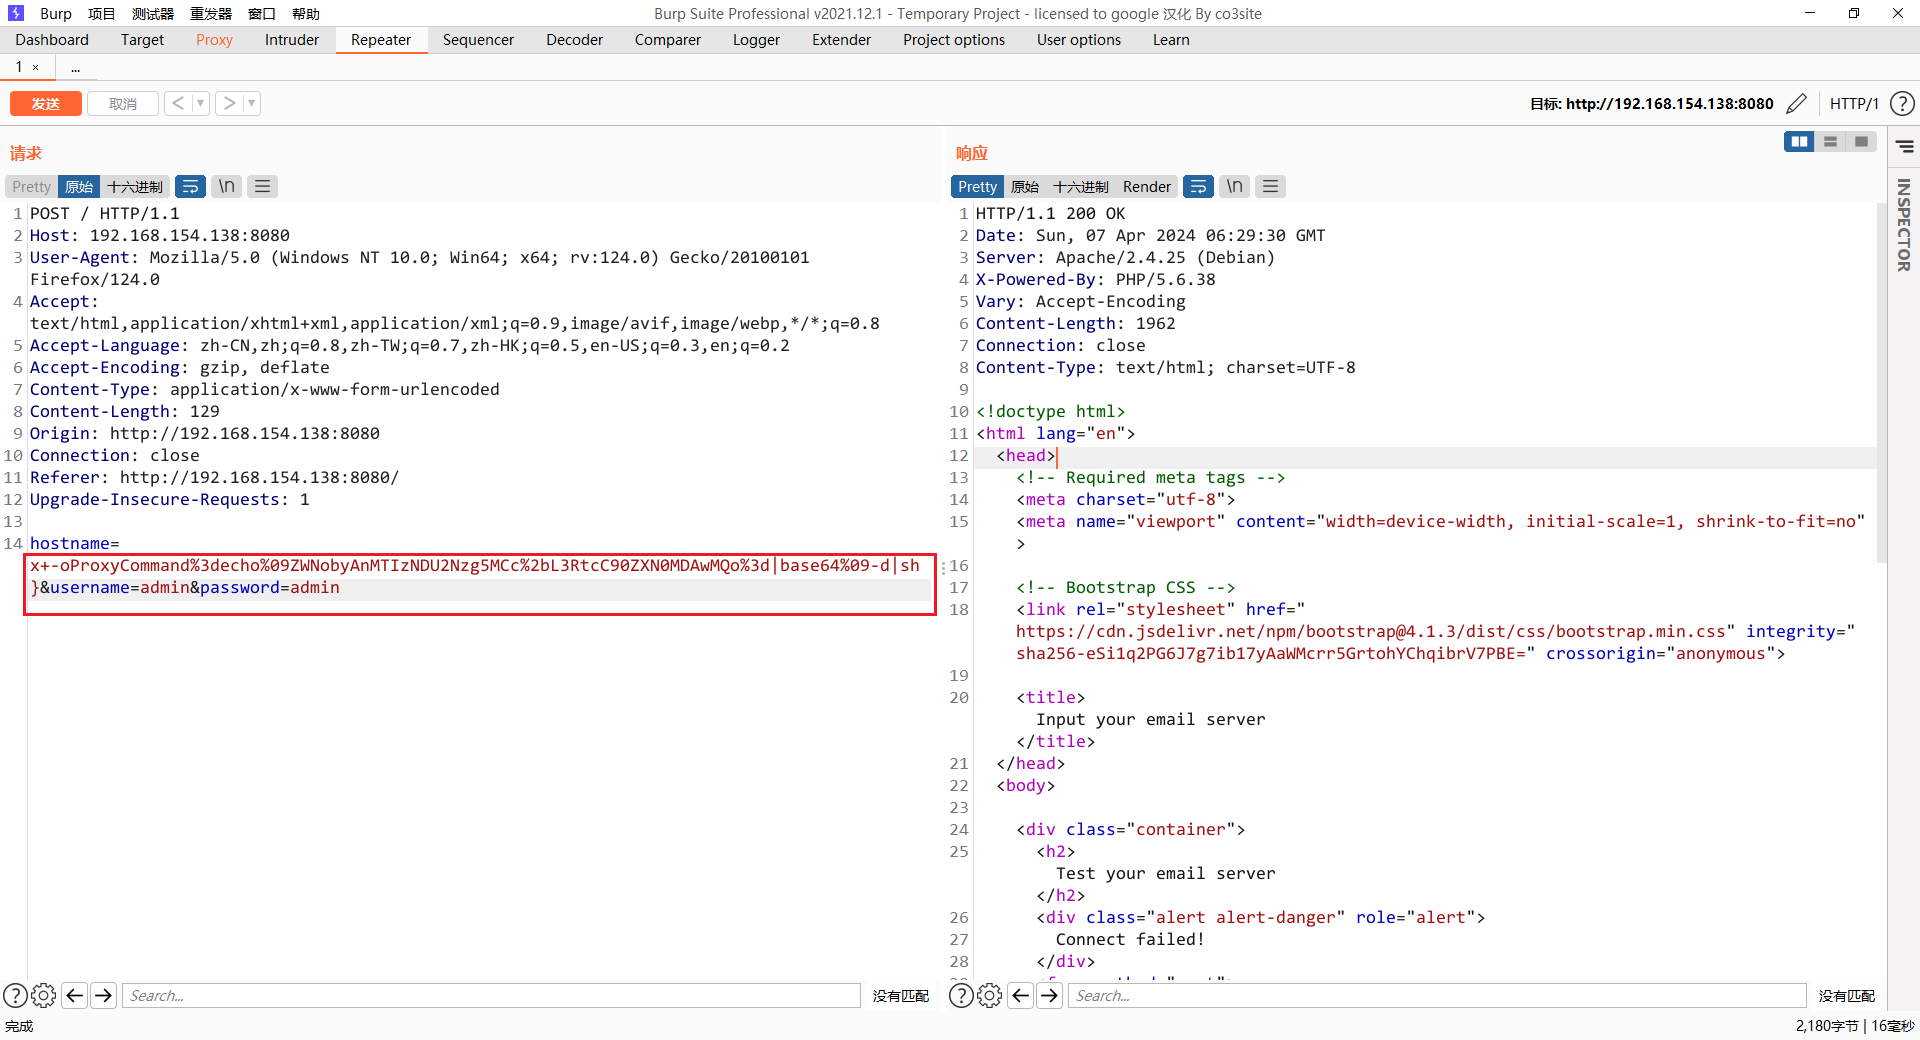The height and width of the screenshot is (1040, 1920).
Task: Switch to the Proxy tab
Action: pos(214,40)
